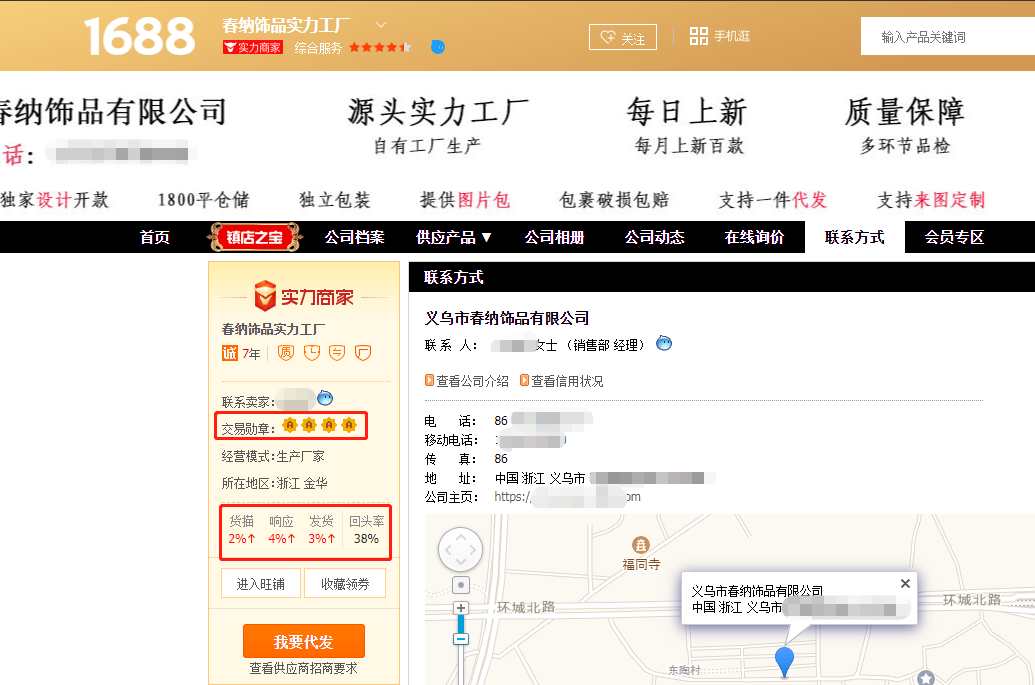1035x685 pixels.
Task: Click the 发货 3% rating
Action: pyautogui.click(x=322, y=530)
